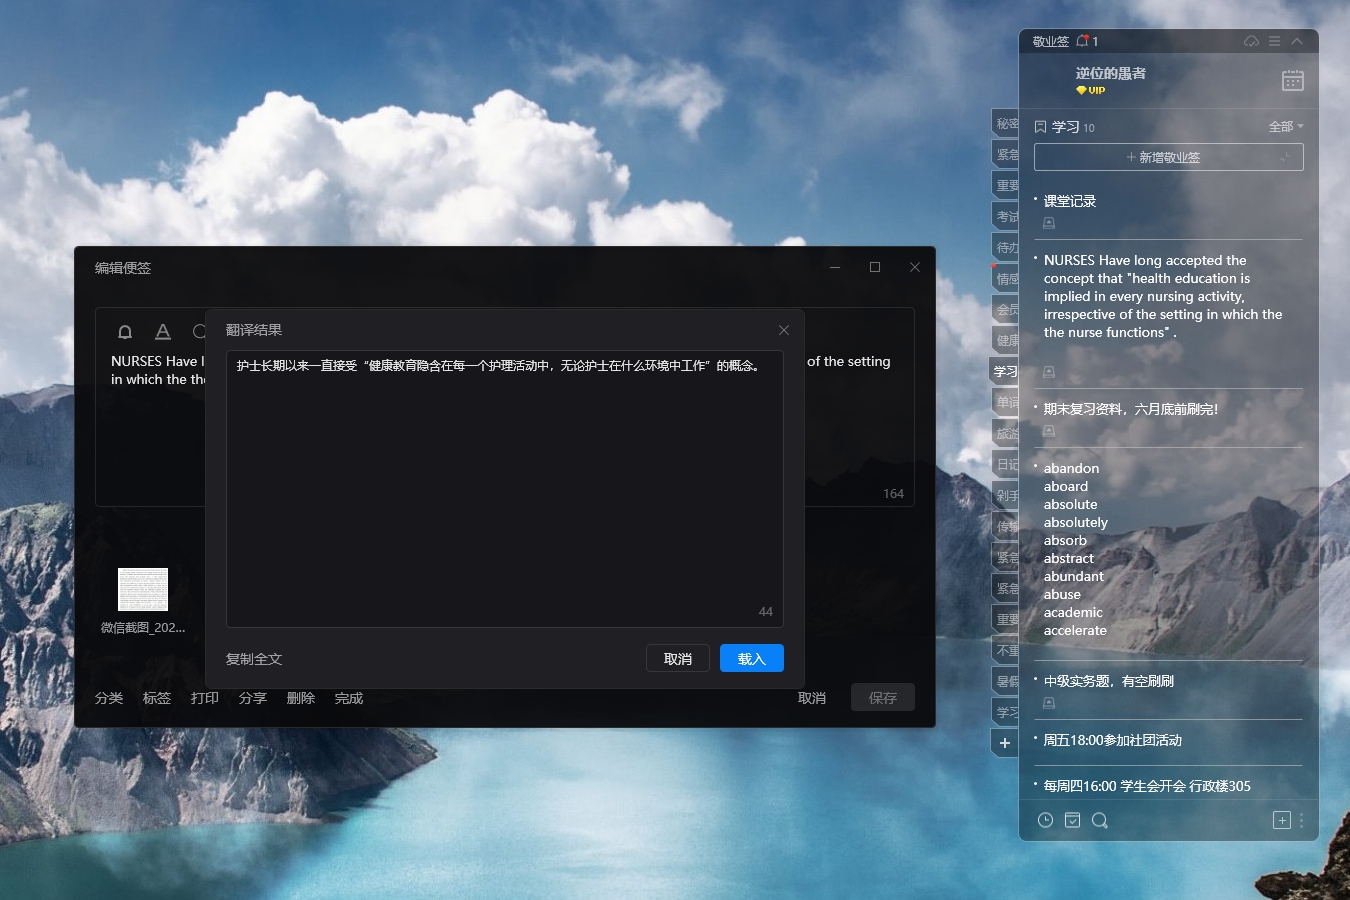The height and width of the screenshot is (900, 1350).
Task: Click 取消 at the bottom of the editor window
Action: tap(812, 698)
